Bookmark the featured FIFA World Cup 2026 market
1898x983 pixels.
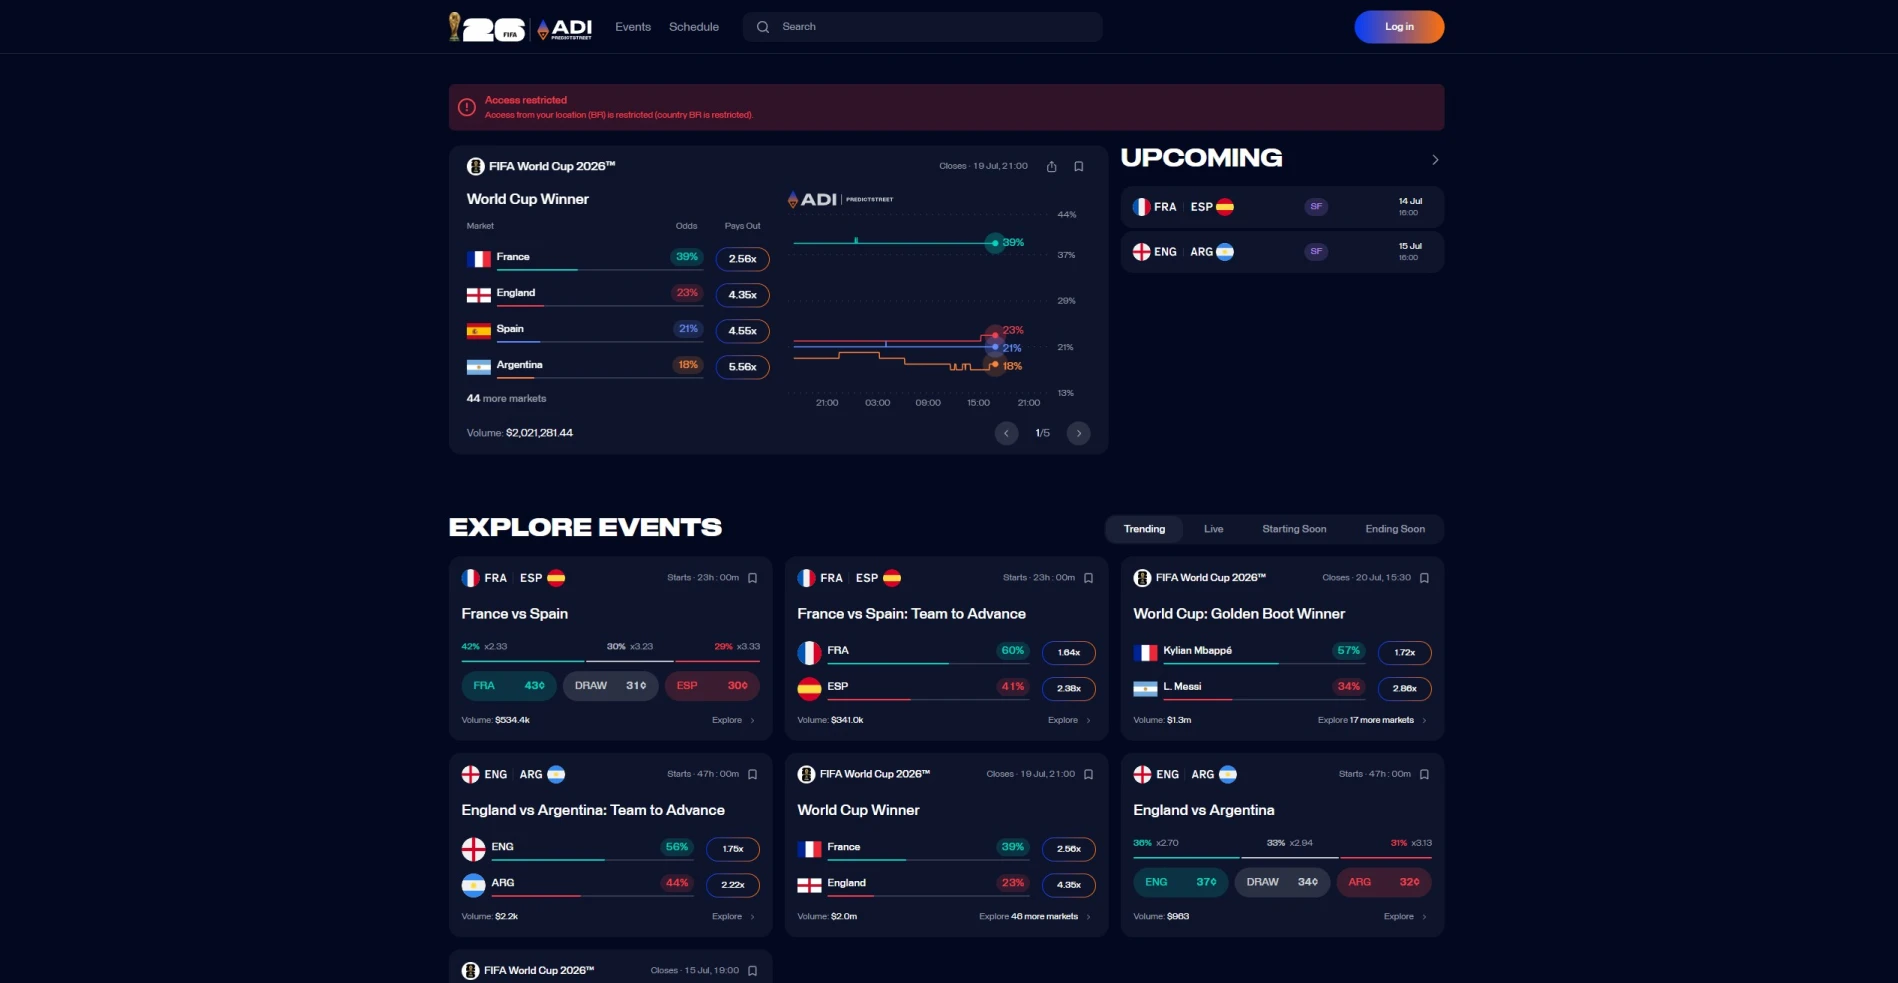click(x=1079, y=167)
